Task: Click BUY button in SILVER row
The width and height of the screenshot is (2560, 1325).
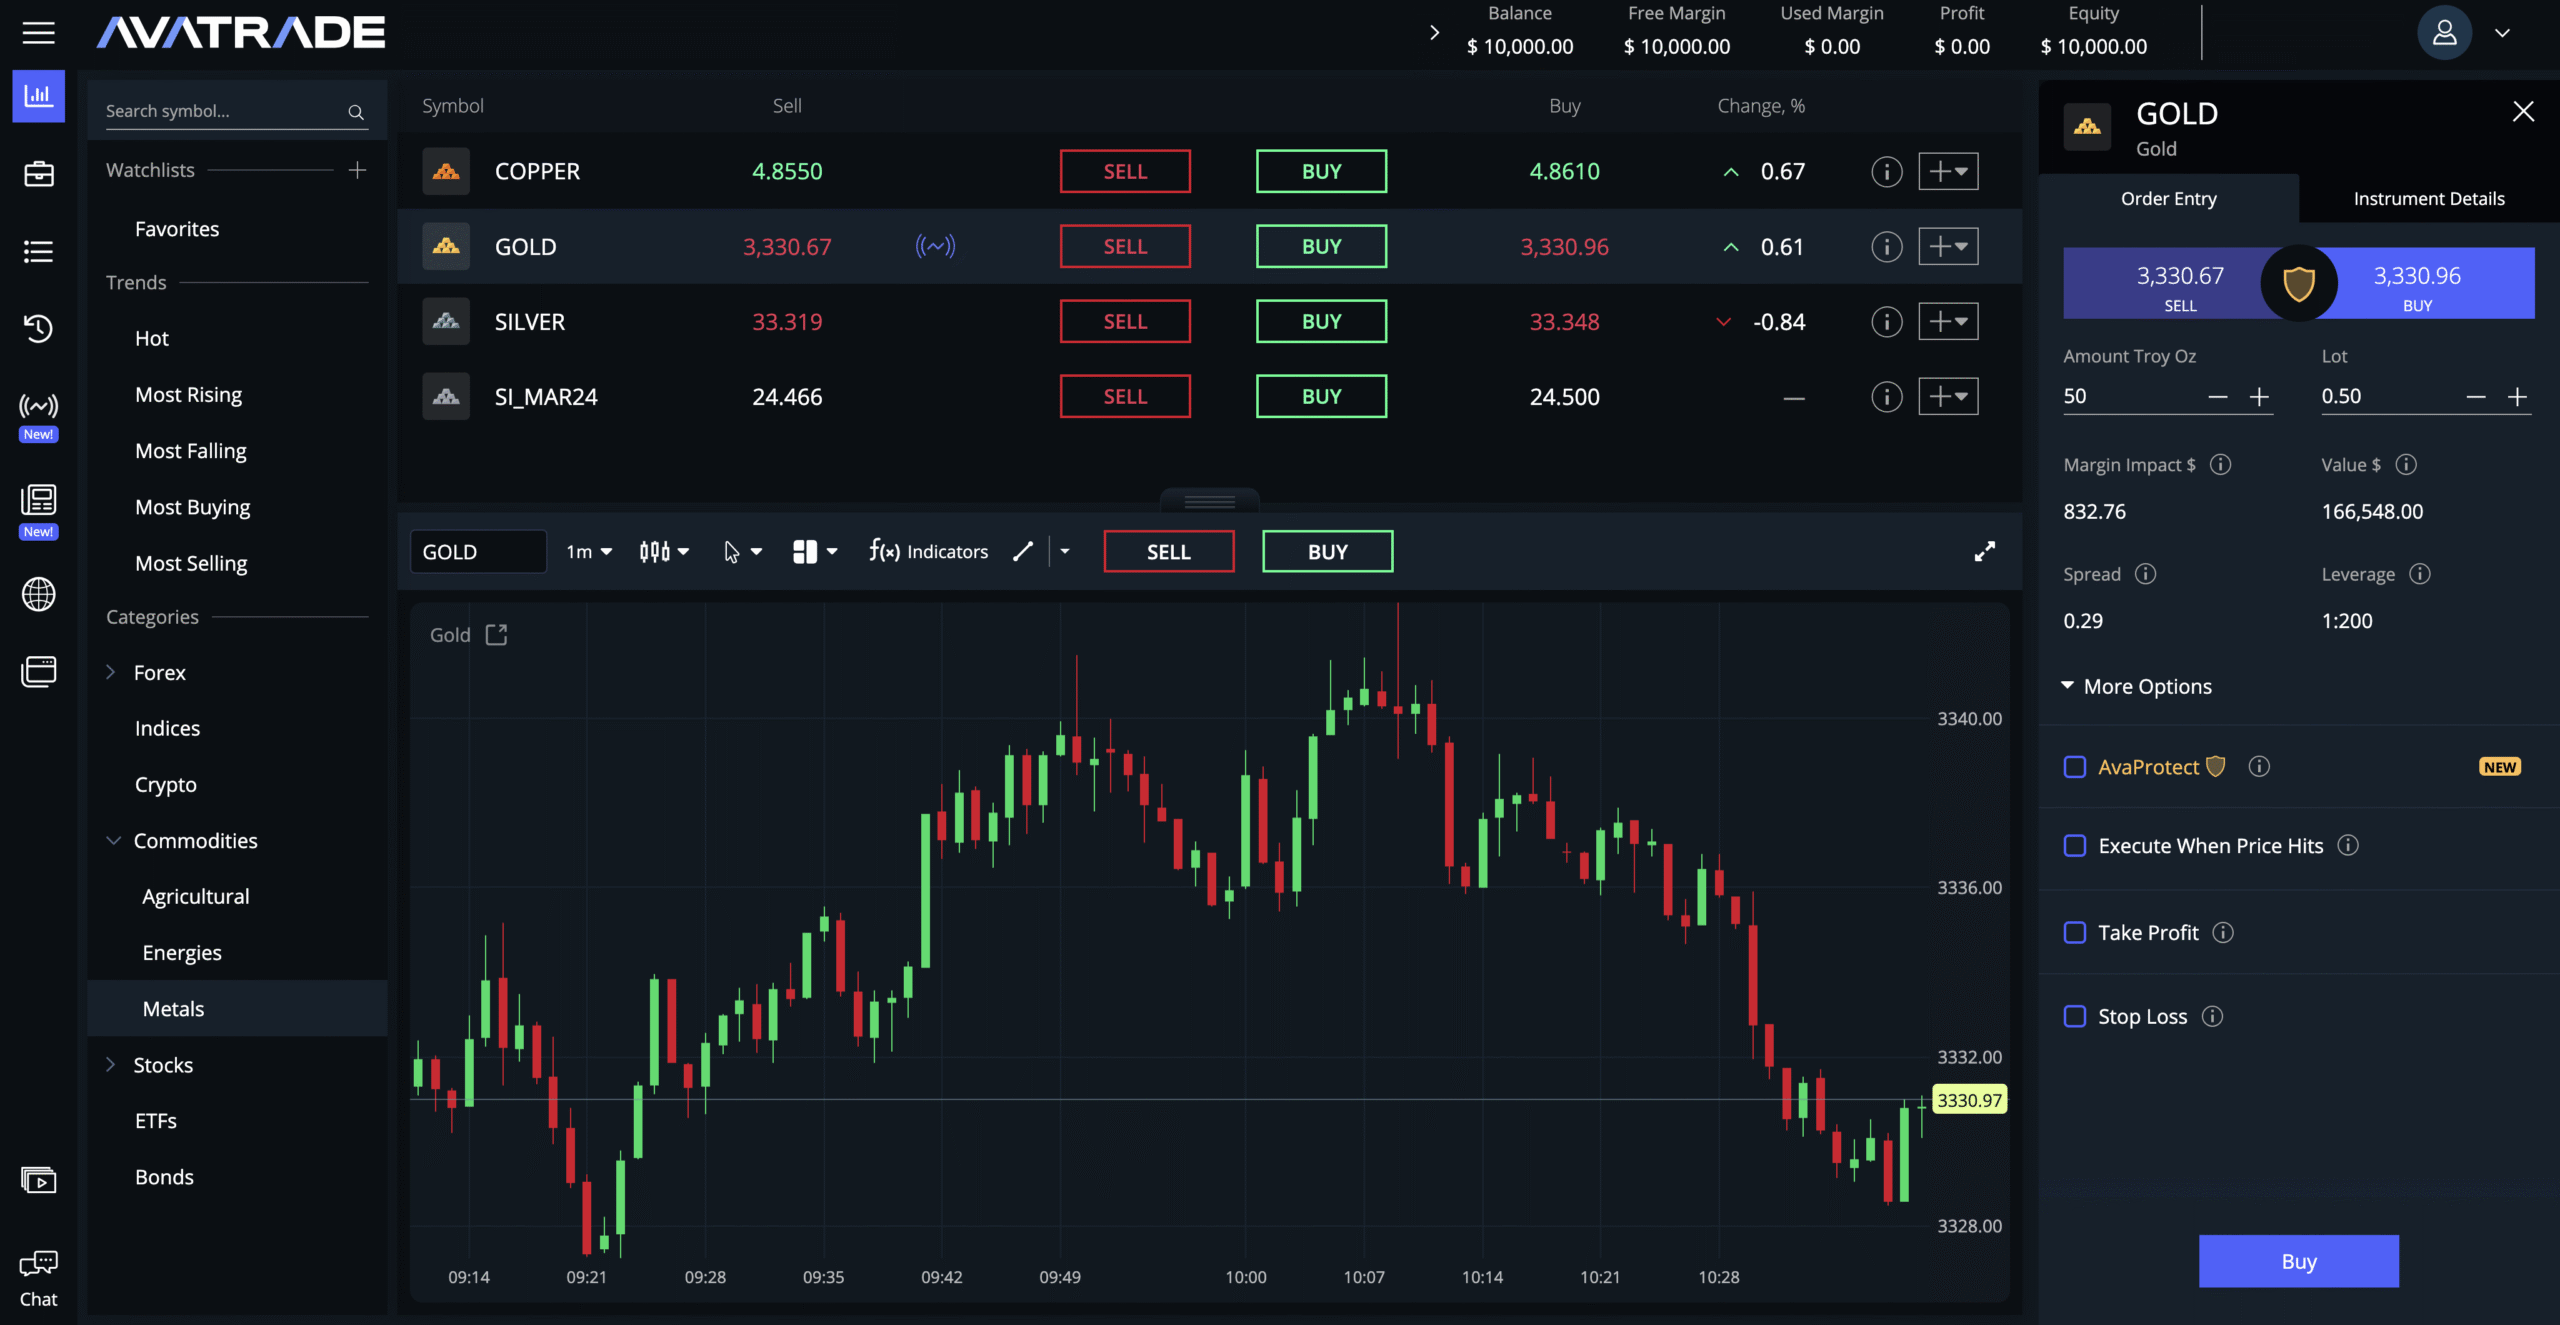Action: [x=1321, y=322]
